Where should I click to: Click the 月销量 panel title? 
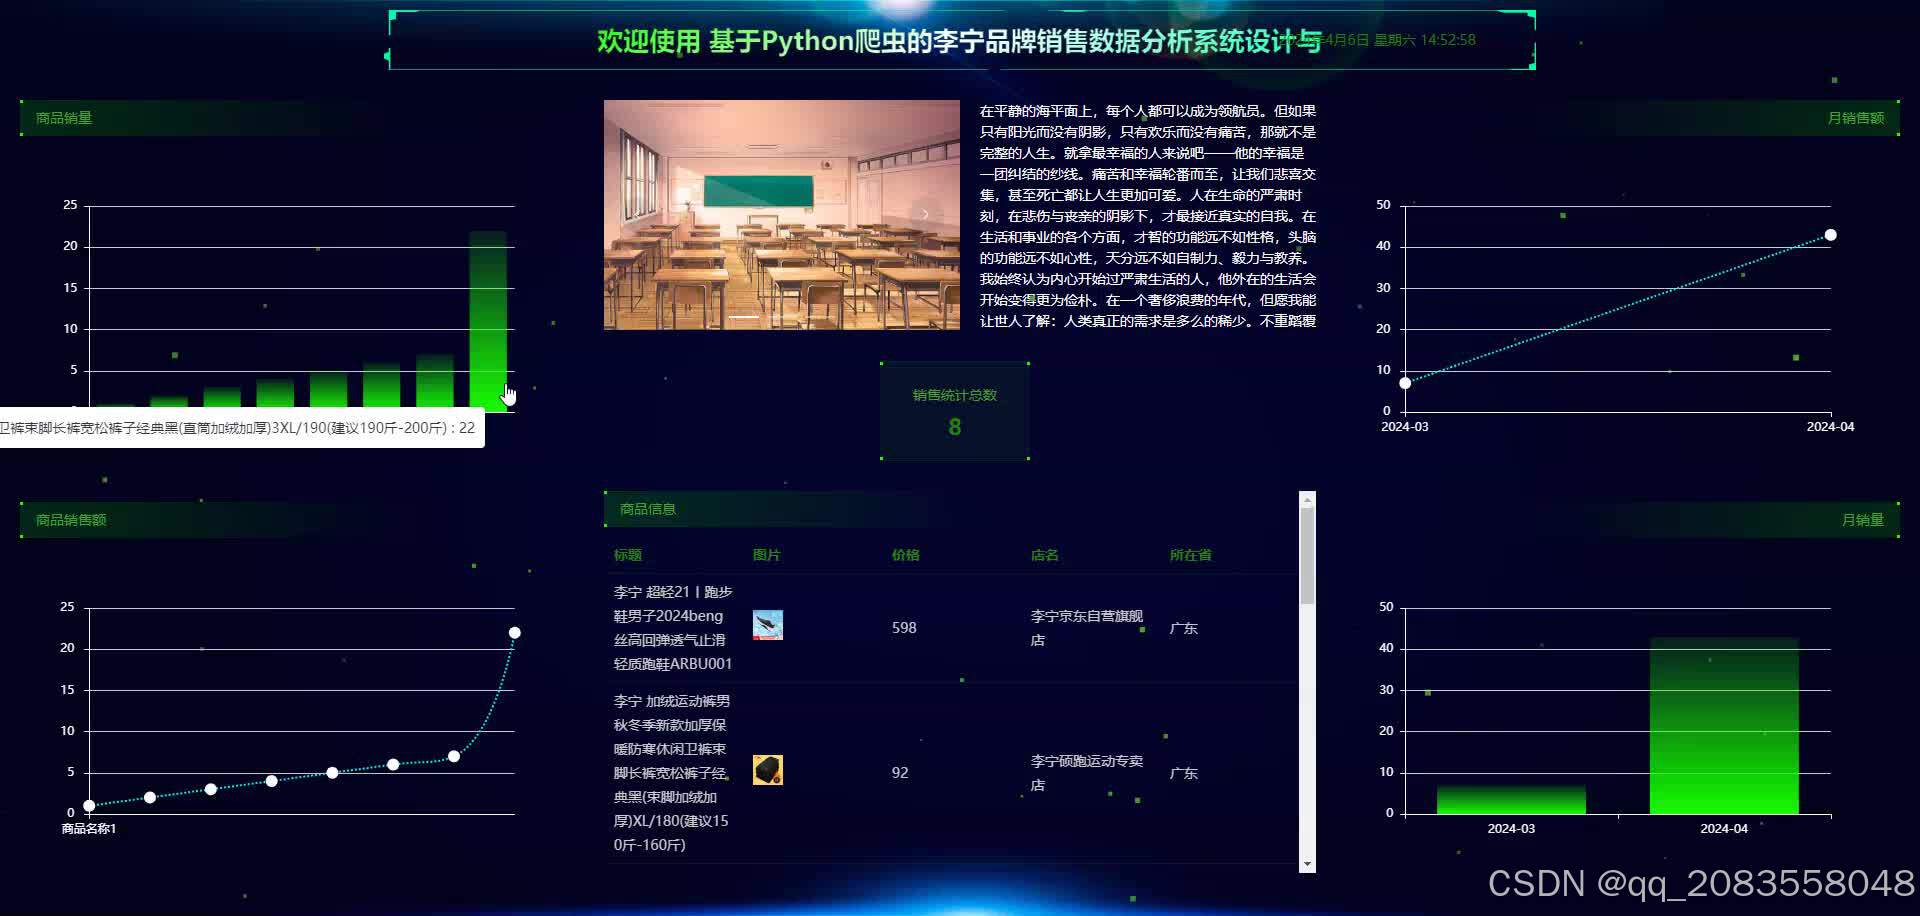click(x=1863, y=520)
